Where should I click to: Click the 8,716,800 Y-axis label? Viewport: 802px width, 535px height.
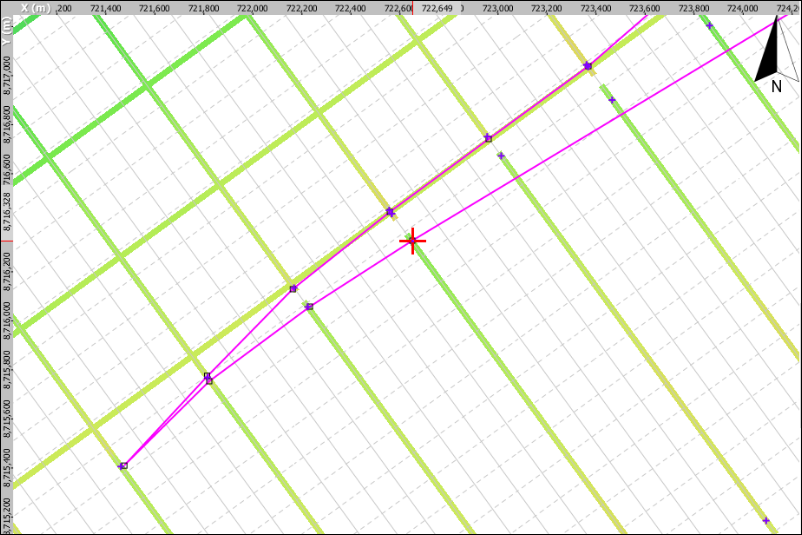click(x=7, y=125)
